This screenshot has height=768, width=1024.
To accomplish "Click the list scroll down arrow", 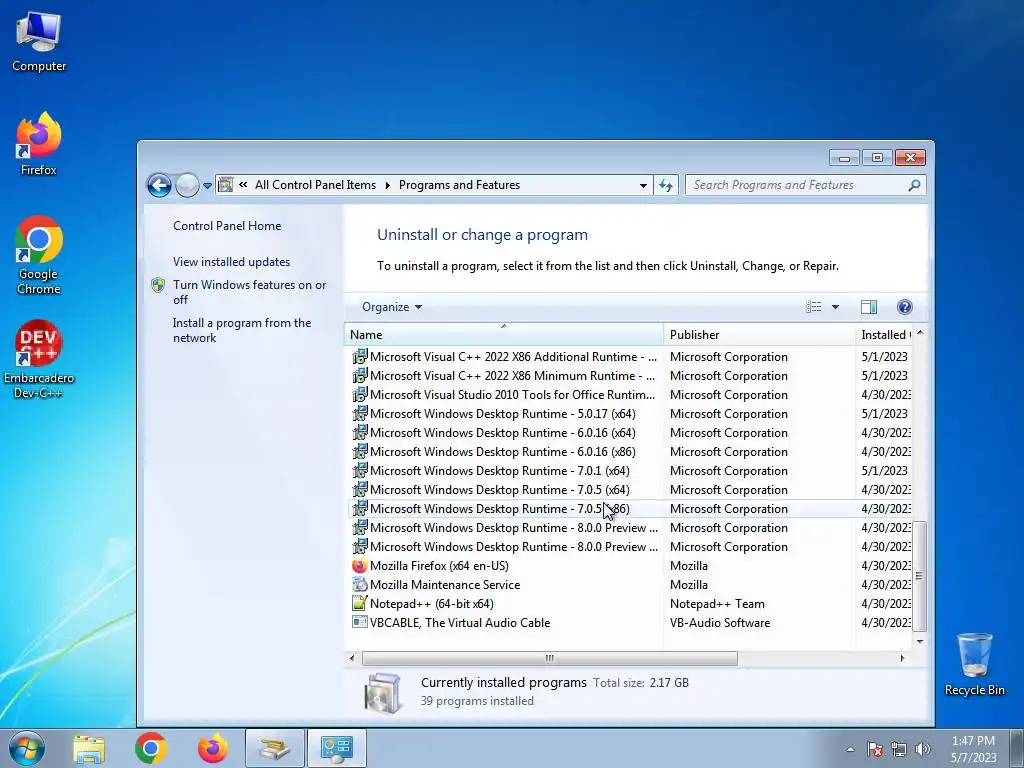I will coord(920,641).
